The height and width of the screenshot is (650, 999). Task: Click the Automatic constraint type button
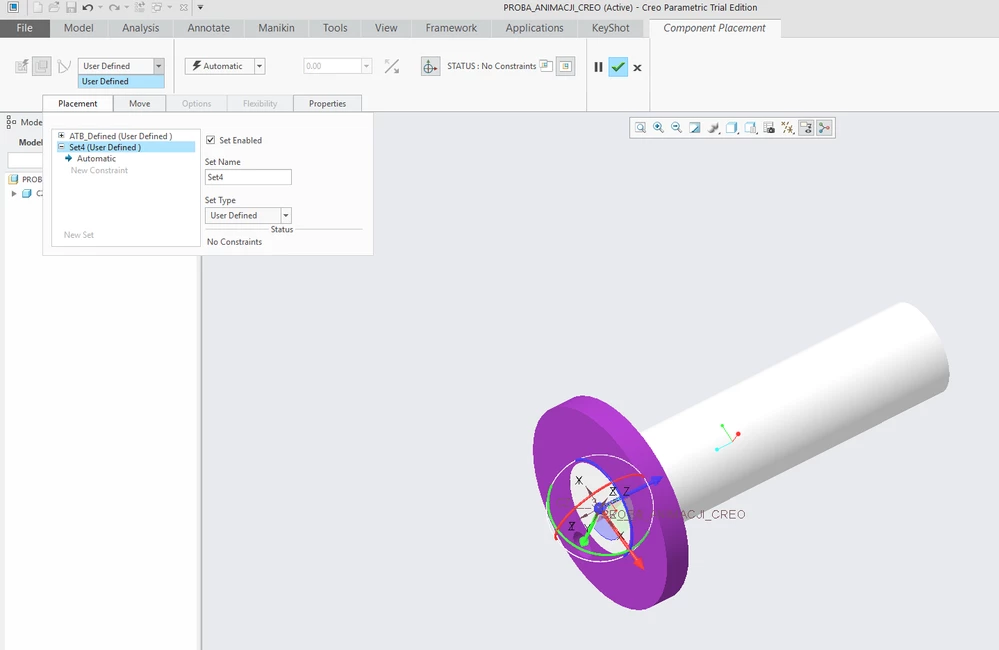[x=220, y=66]
